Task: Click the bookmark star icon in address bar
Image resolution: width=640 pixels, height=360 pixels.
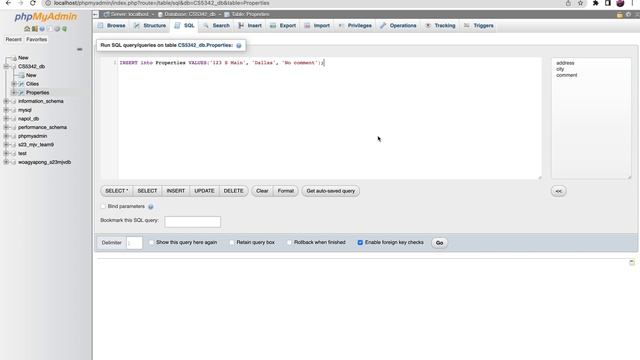Action: 580,3
